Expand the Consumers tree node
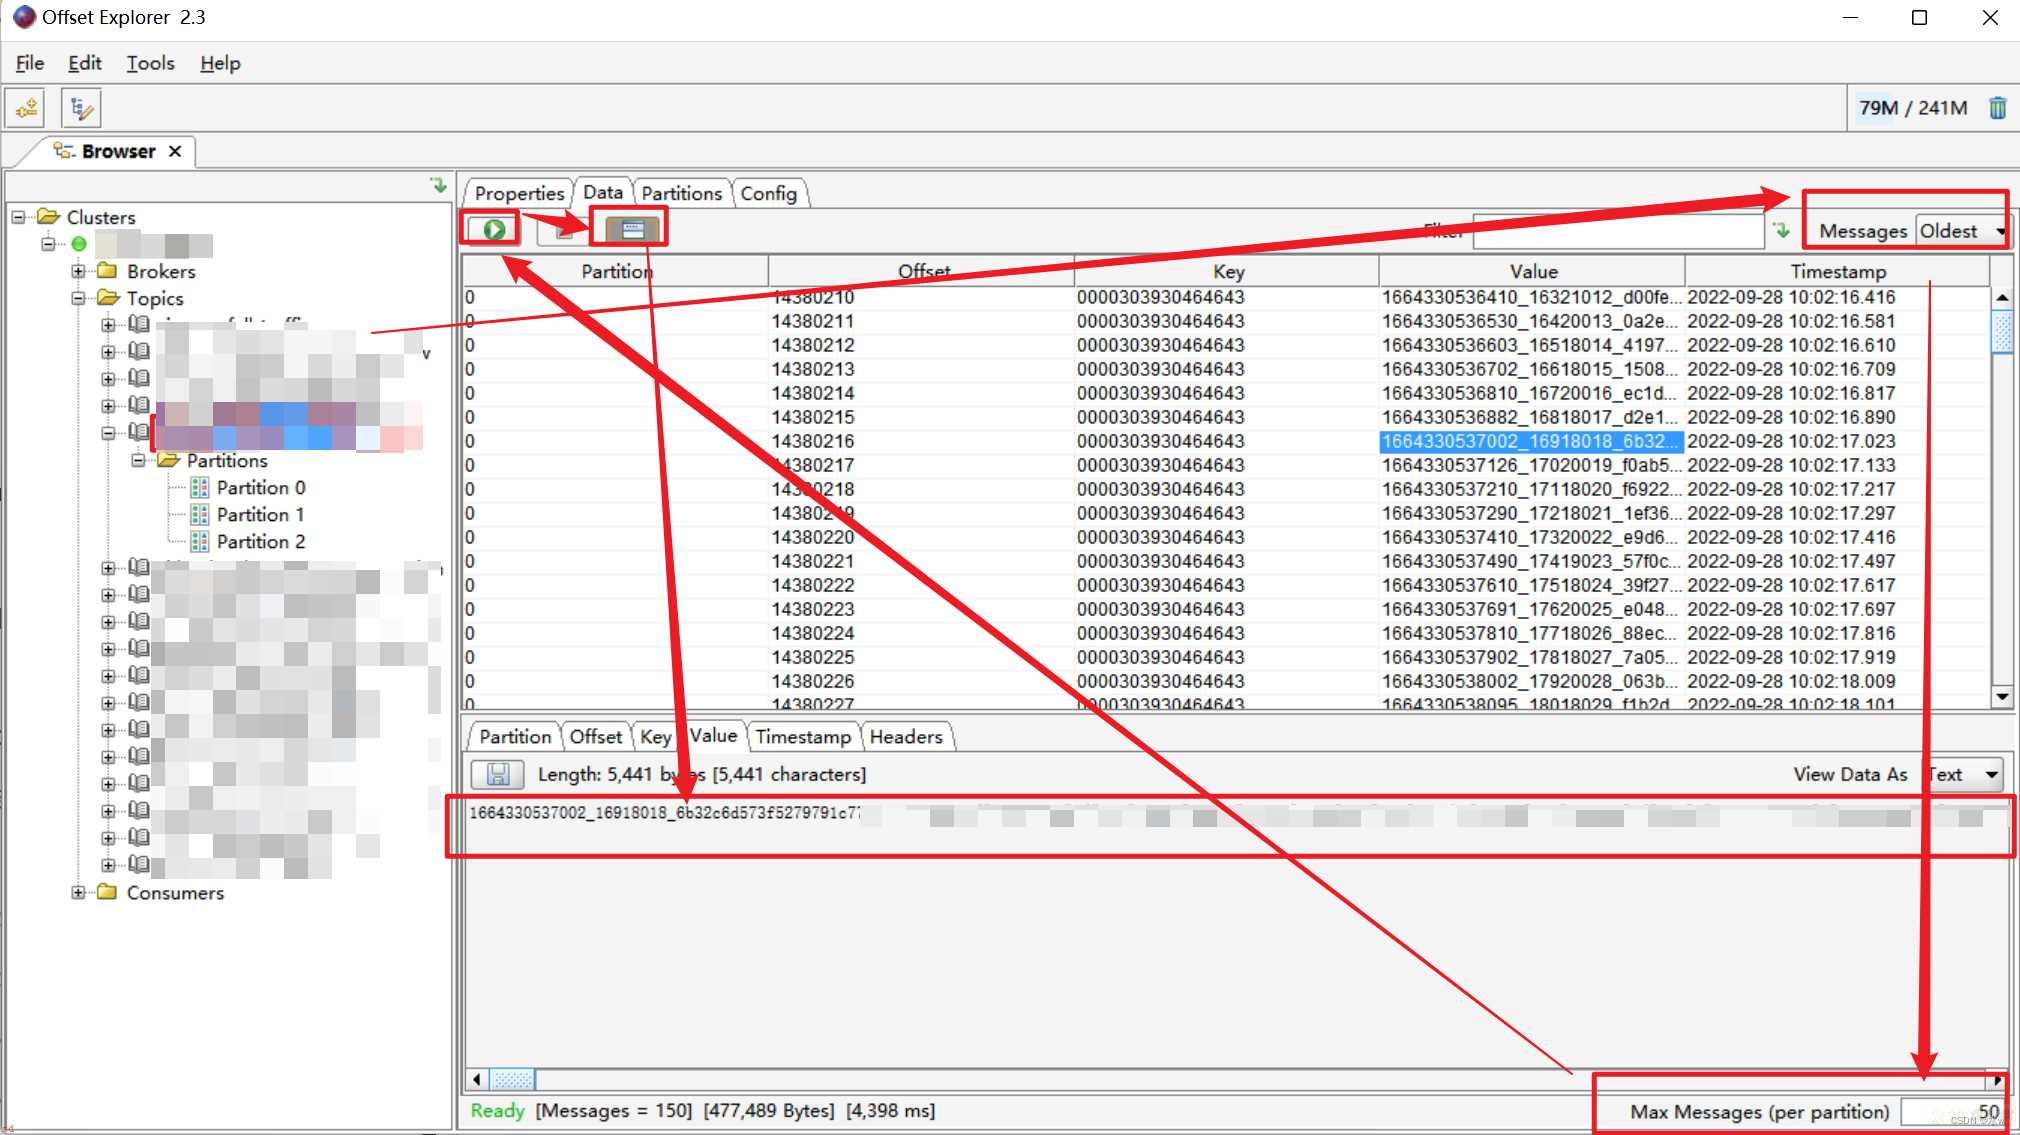Screen dimensions: 2020x1135 [80, 892]
